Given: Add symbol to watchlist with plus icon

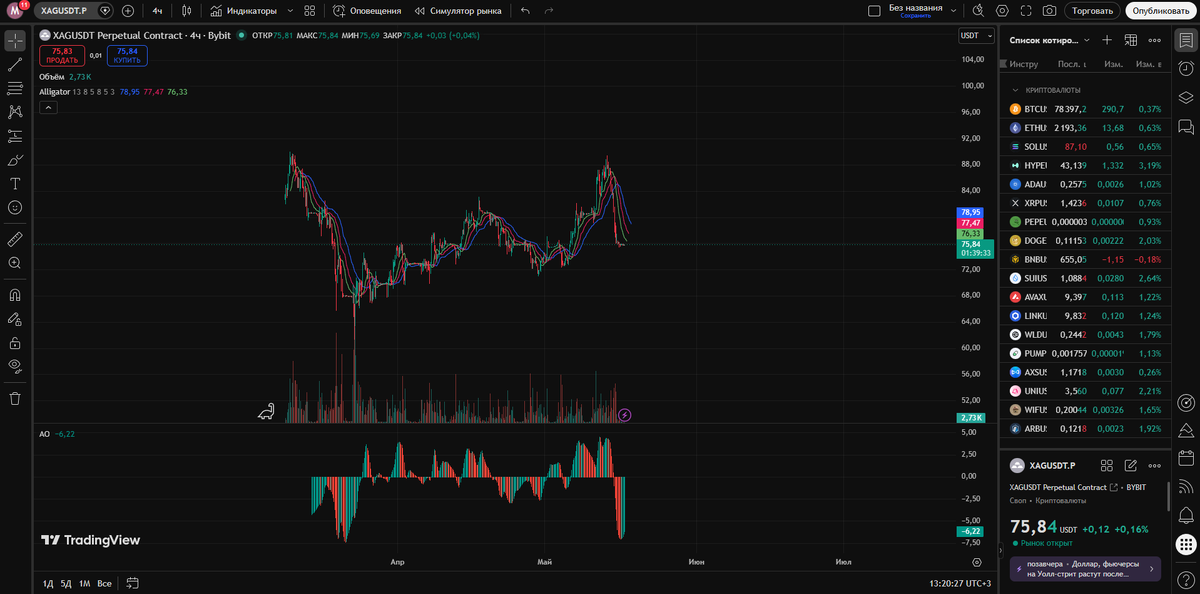Looking at the screenshot, I should pos(1107,40).
